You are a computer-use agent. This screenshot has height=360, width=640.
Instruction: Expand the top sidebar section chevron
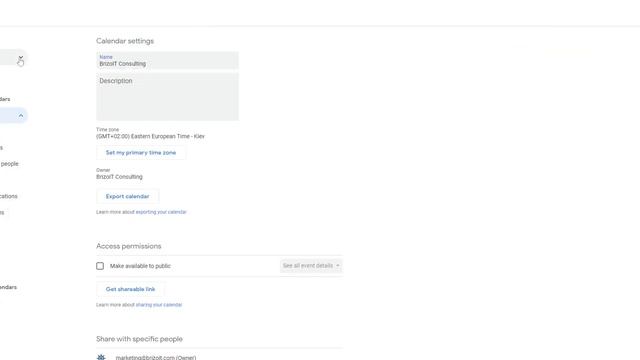21,58
